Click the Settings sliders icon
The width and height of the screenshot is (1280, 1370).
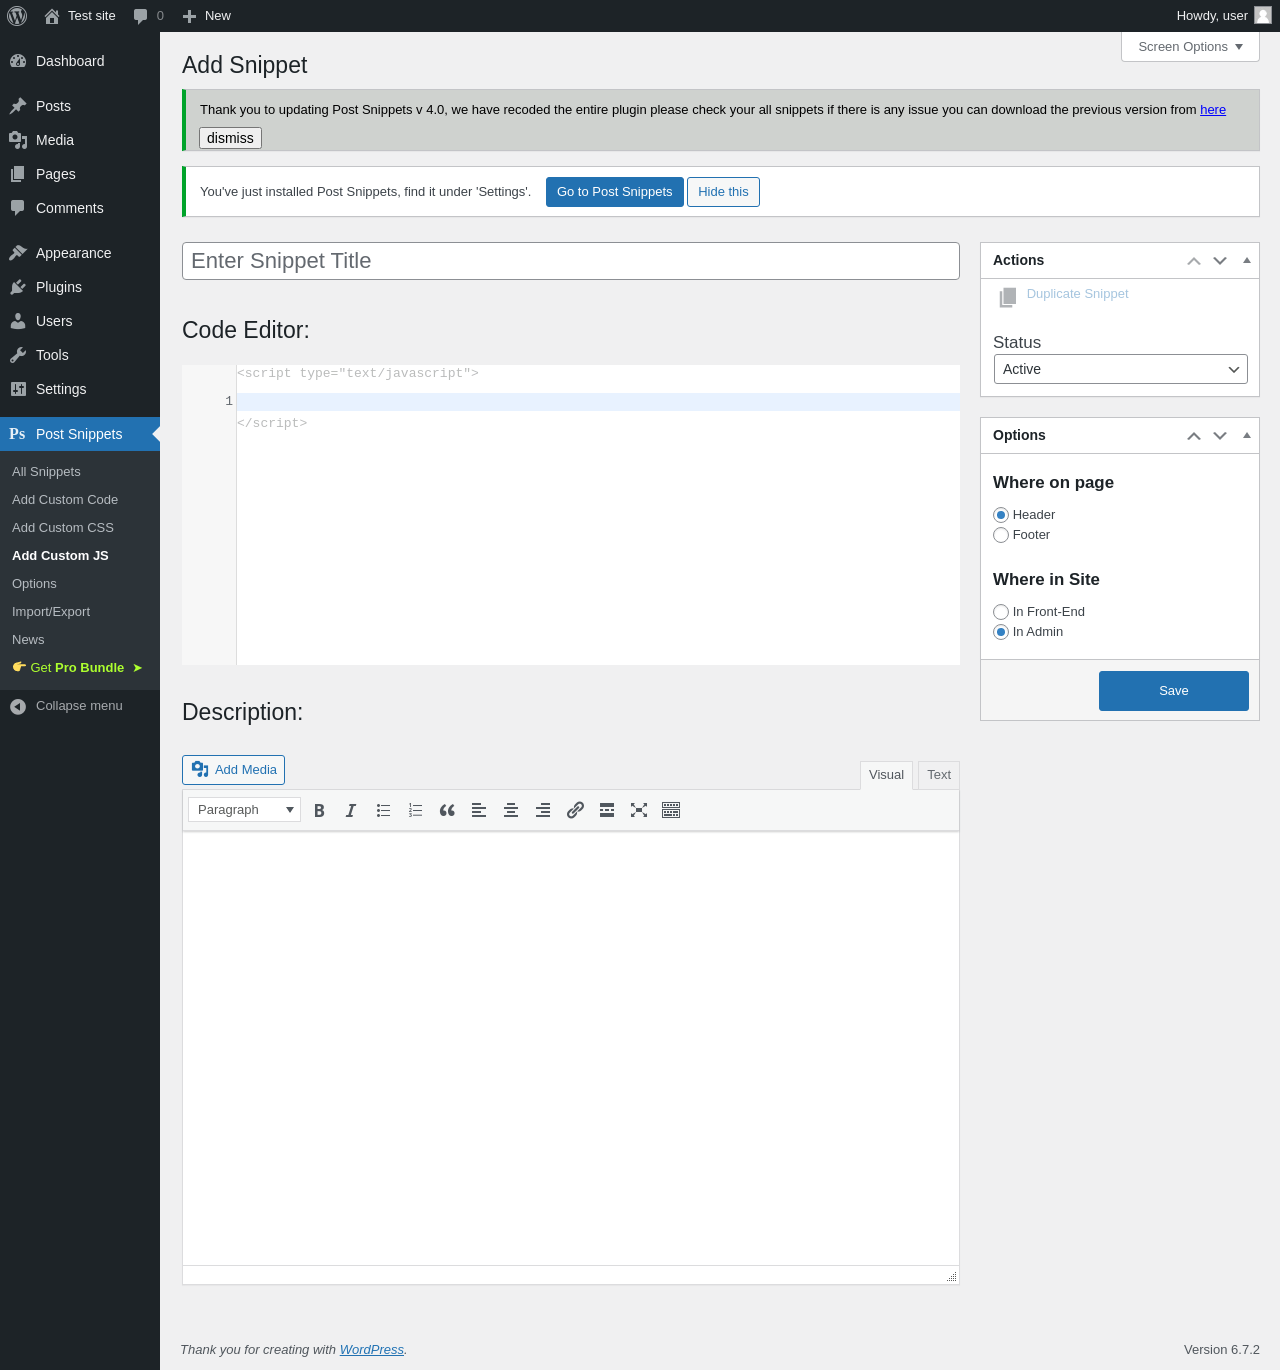tap(18, 389)
